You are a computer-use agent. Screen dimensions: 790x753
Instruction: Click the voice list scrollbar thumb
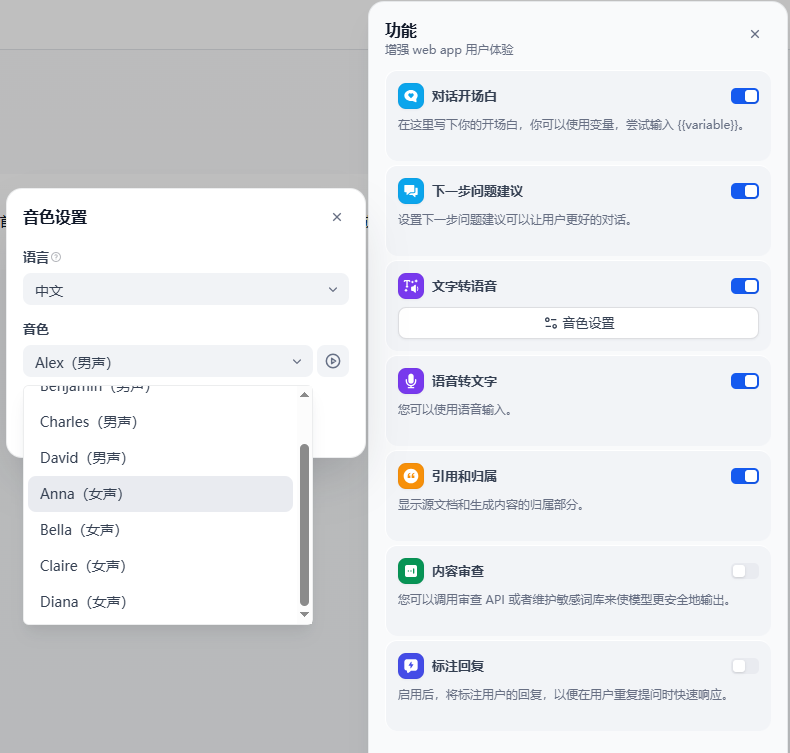tap(304, 524)
